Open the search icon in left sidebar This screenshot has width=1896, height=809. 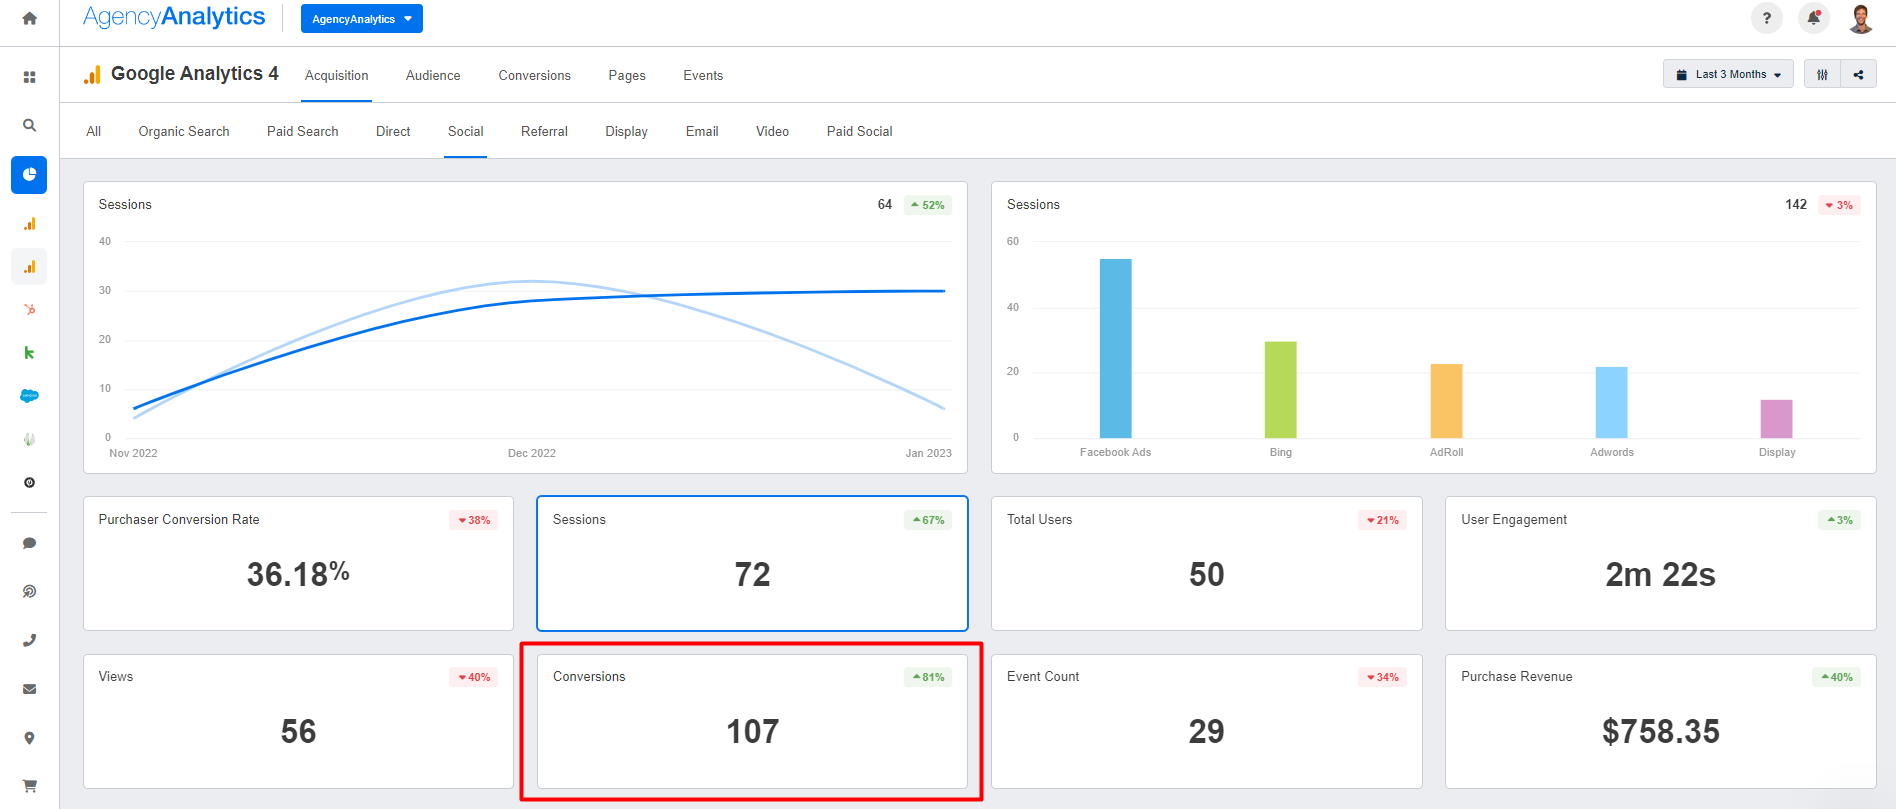tap(29, 125)
